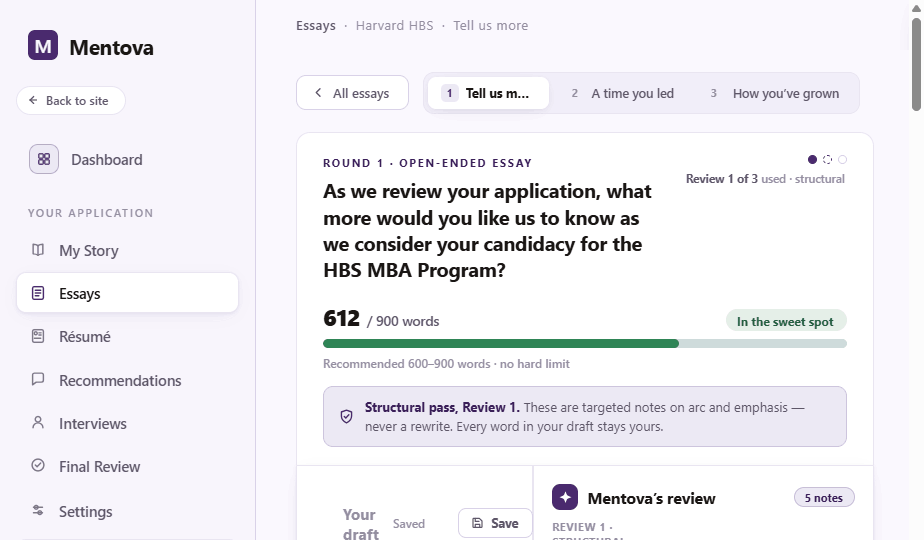
Task: Click the 'In the sweet spot' badge
Action: tap(786, 321)
